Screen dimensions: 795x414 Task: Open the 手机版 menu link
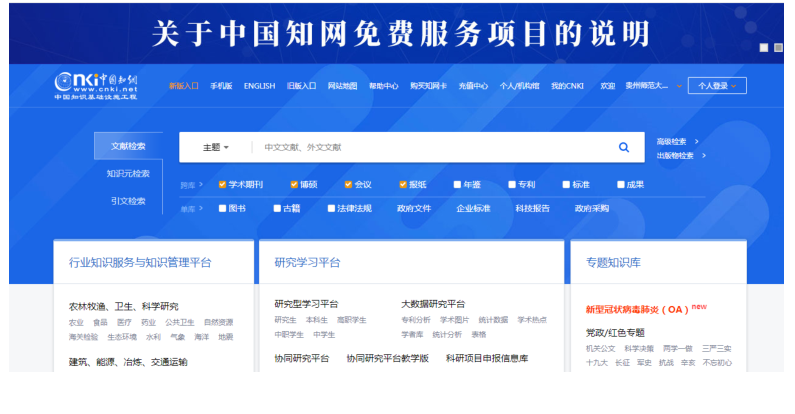tap(221, 86)
